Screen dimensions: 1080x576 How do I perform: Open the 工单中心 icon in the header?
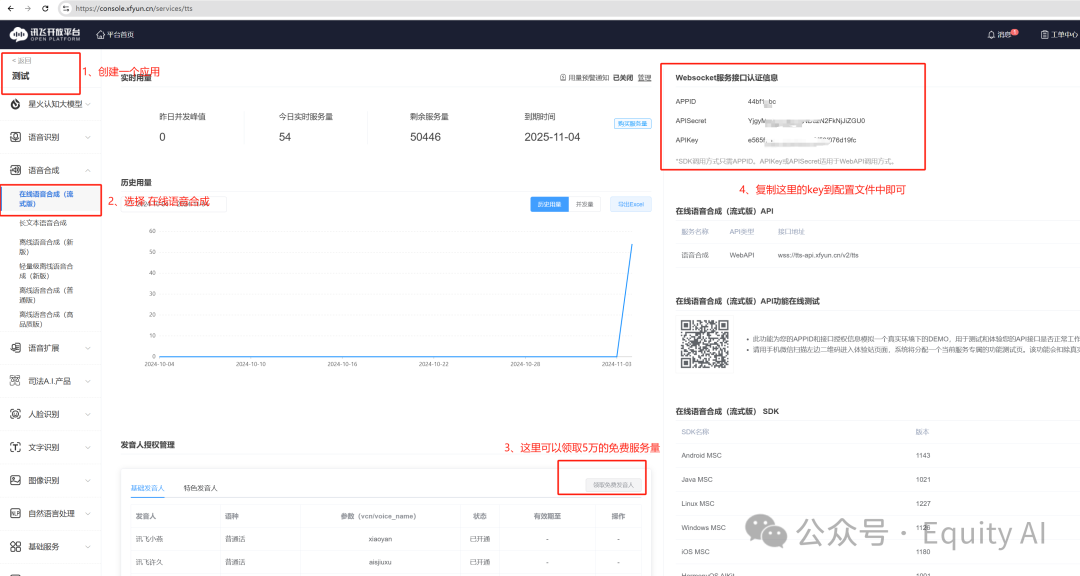pos(1044,34)
